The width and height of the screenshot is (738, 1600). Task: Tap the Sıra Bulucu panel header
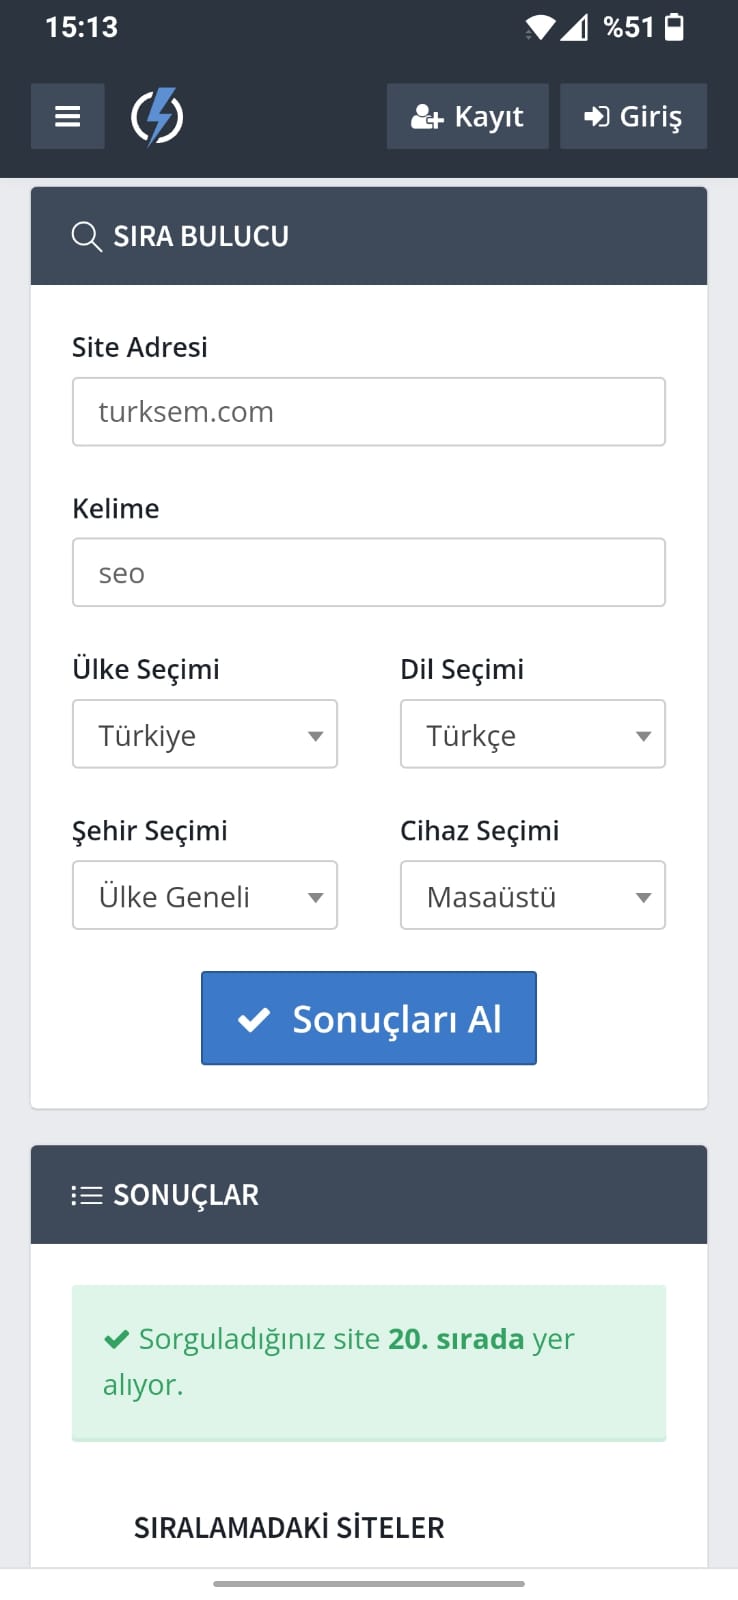369,237
